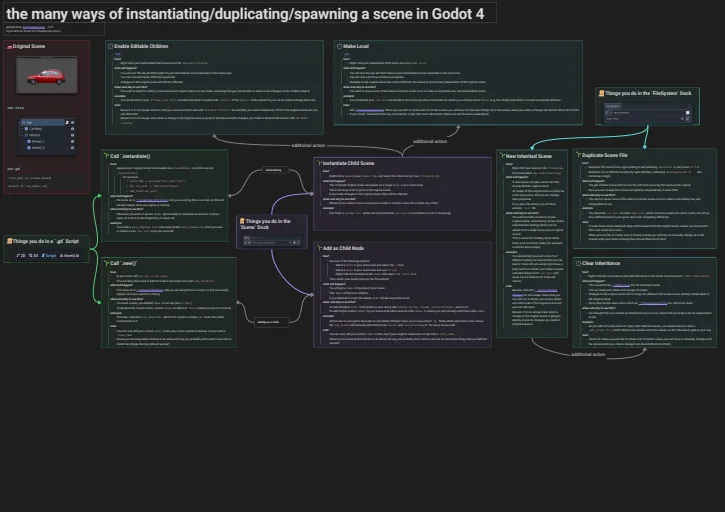The image size is (725, 512).
Task: Open the blue link under the main title
Action: pos(34,27)
